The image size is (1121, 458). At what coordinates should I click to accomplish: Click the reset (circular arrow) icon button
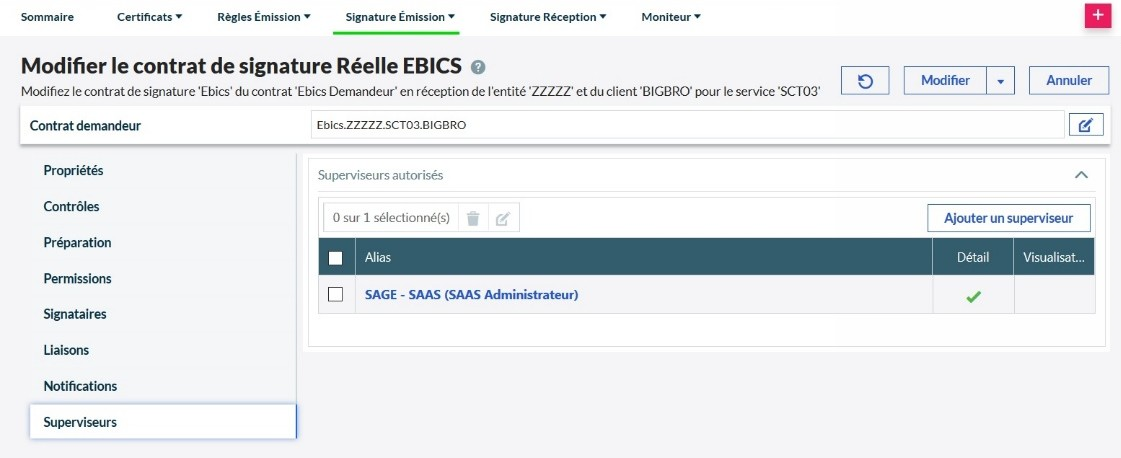pos(865,81)
